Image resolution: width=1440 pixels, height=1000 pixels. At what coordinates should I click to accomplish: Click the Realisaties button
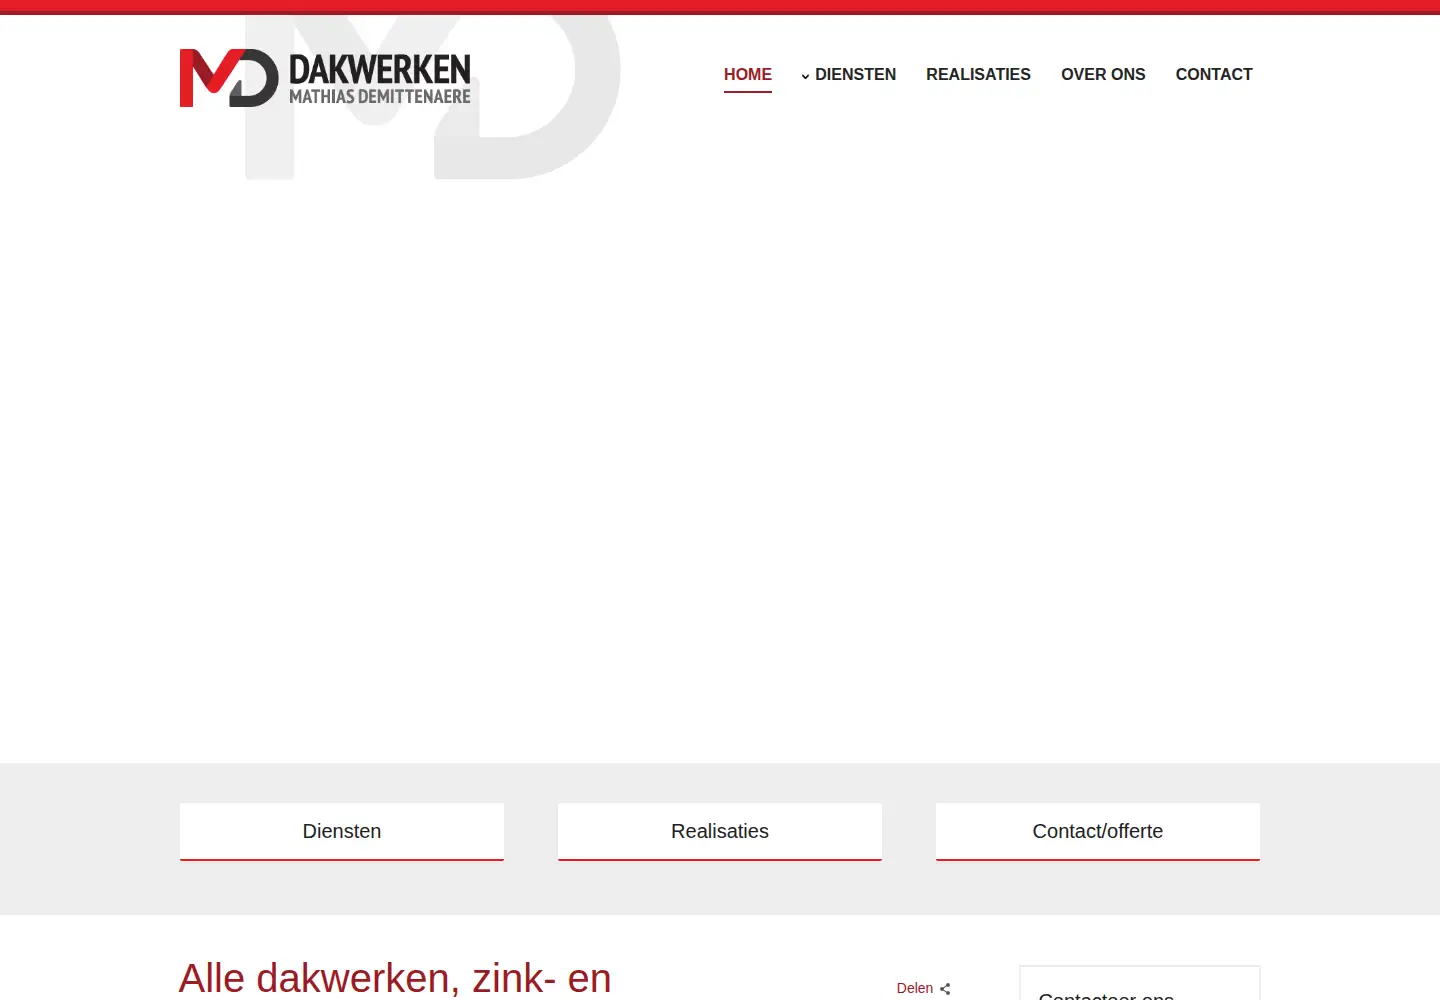pyautogui.click(x=720, y=831)
